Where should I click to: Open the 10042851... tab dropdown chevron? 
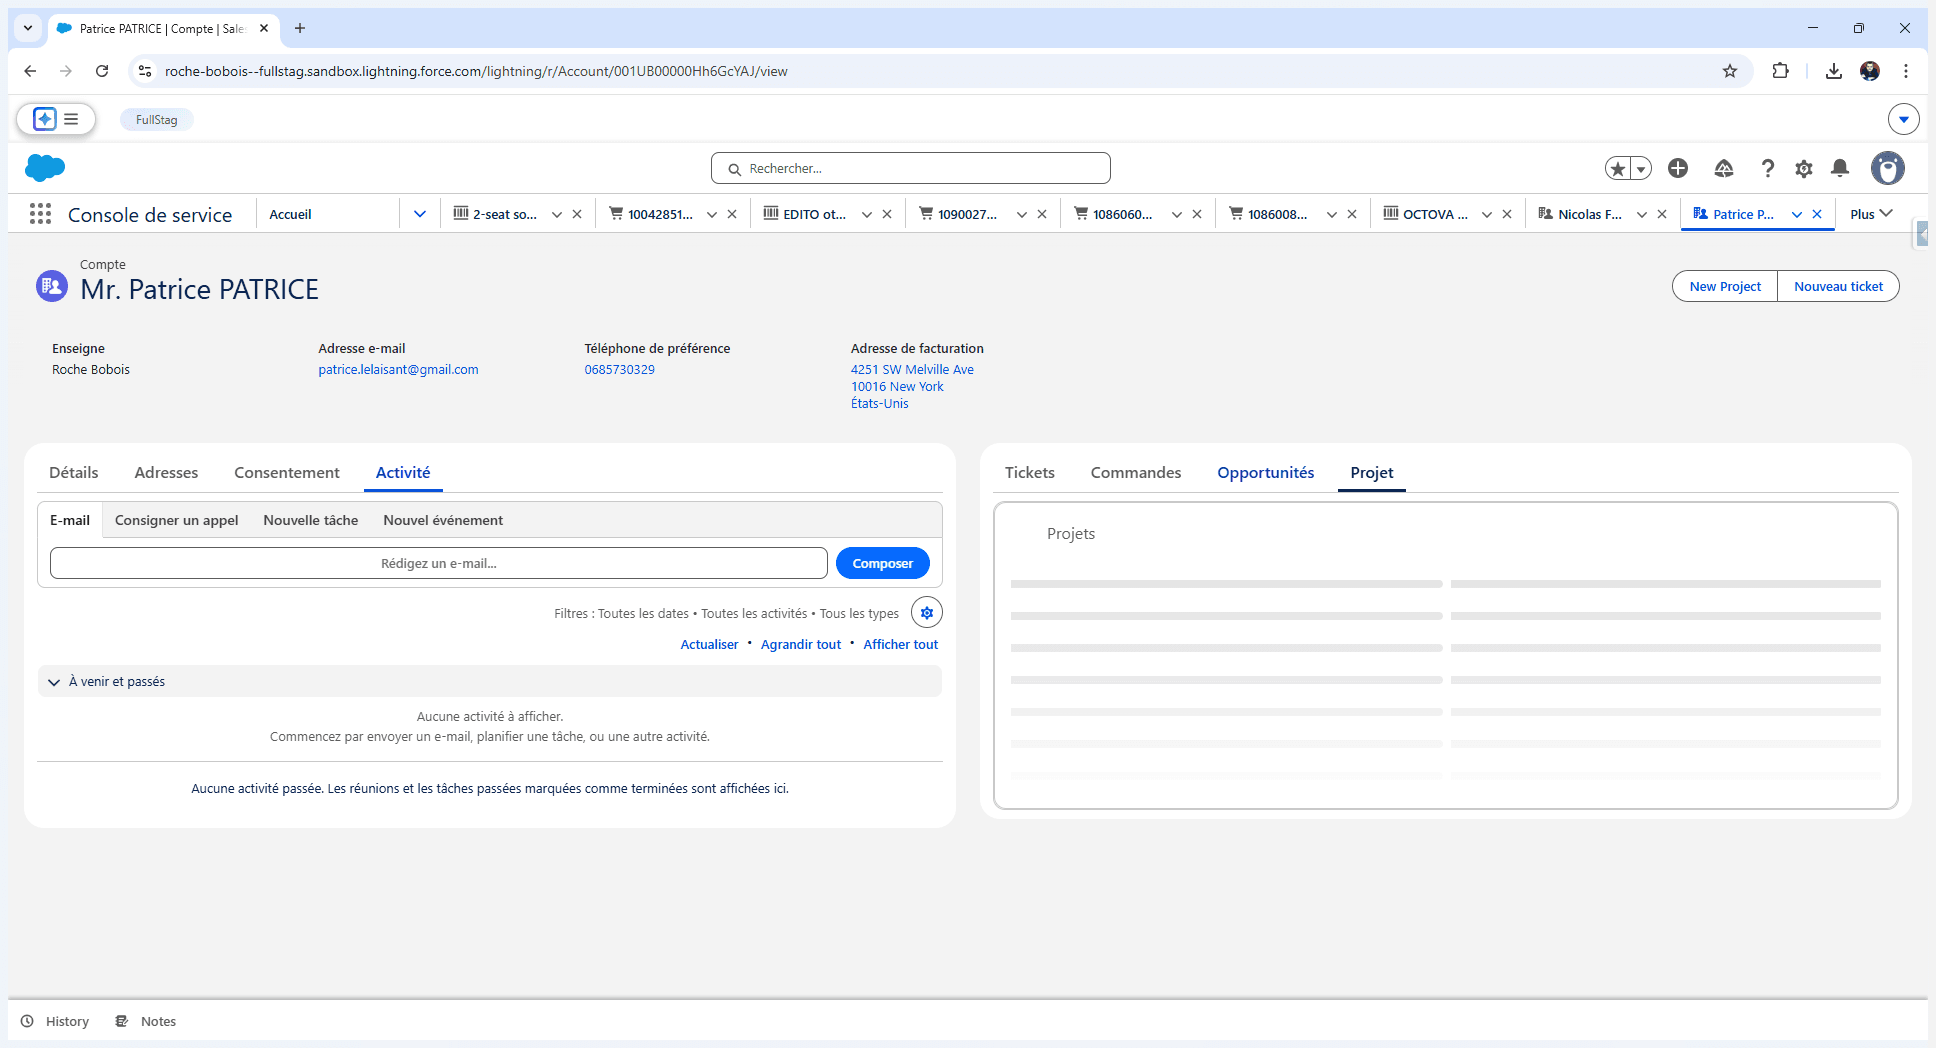[712, 214]
